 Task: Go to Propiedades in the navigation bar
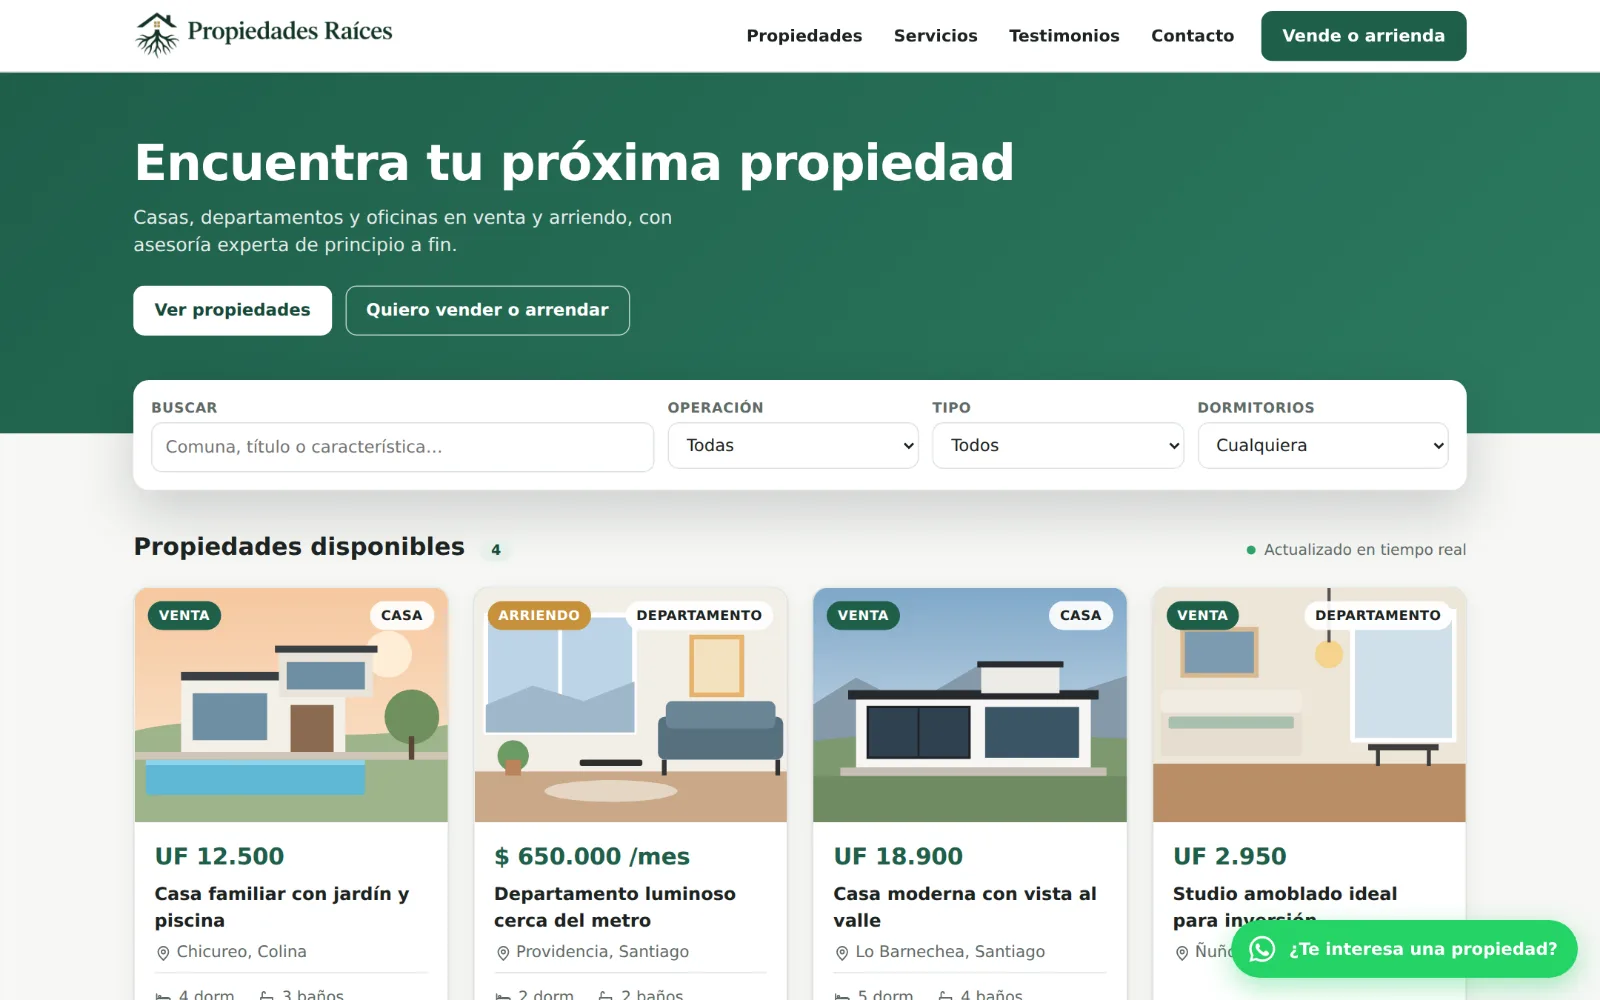pos(804,36)
